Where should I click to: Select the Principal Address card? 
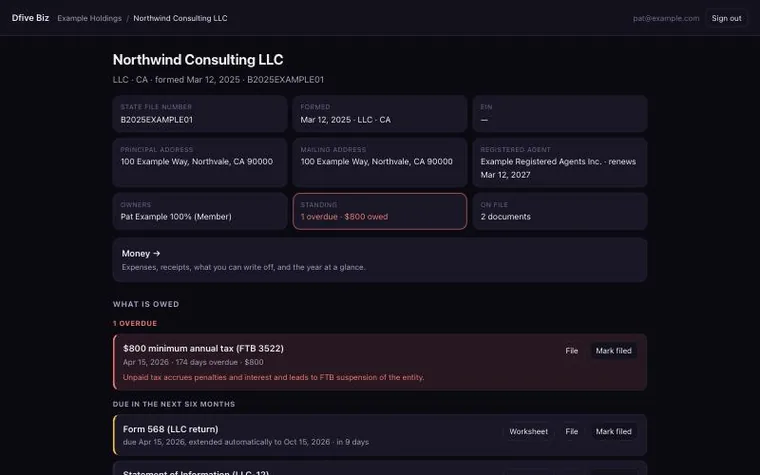click(200, 163)
